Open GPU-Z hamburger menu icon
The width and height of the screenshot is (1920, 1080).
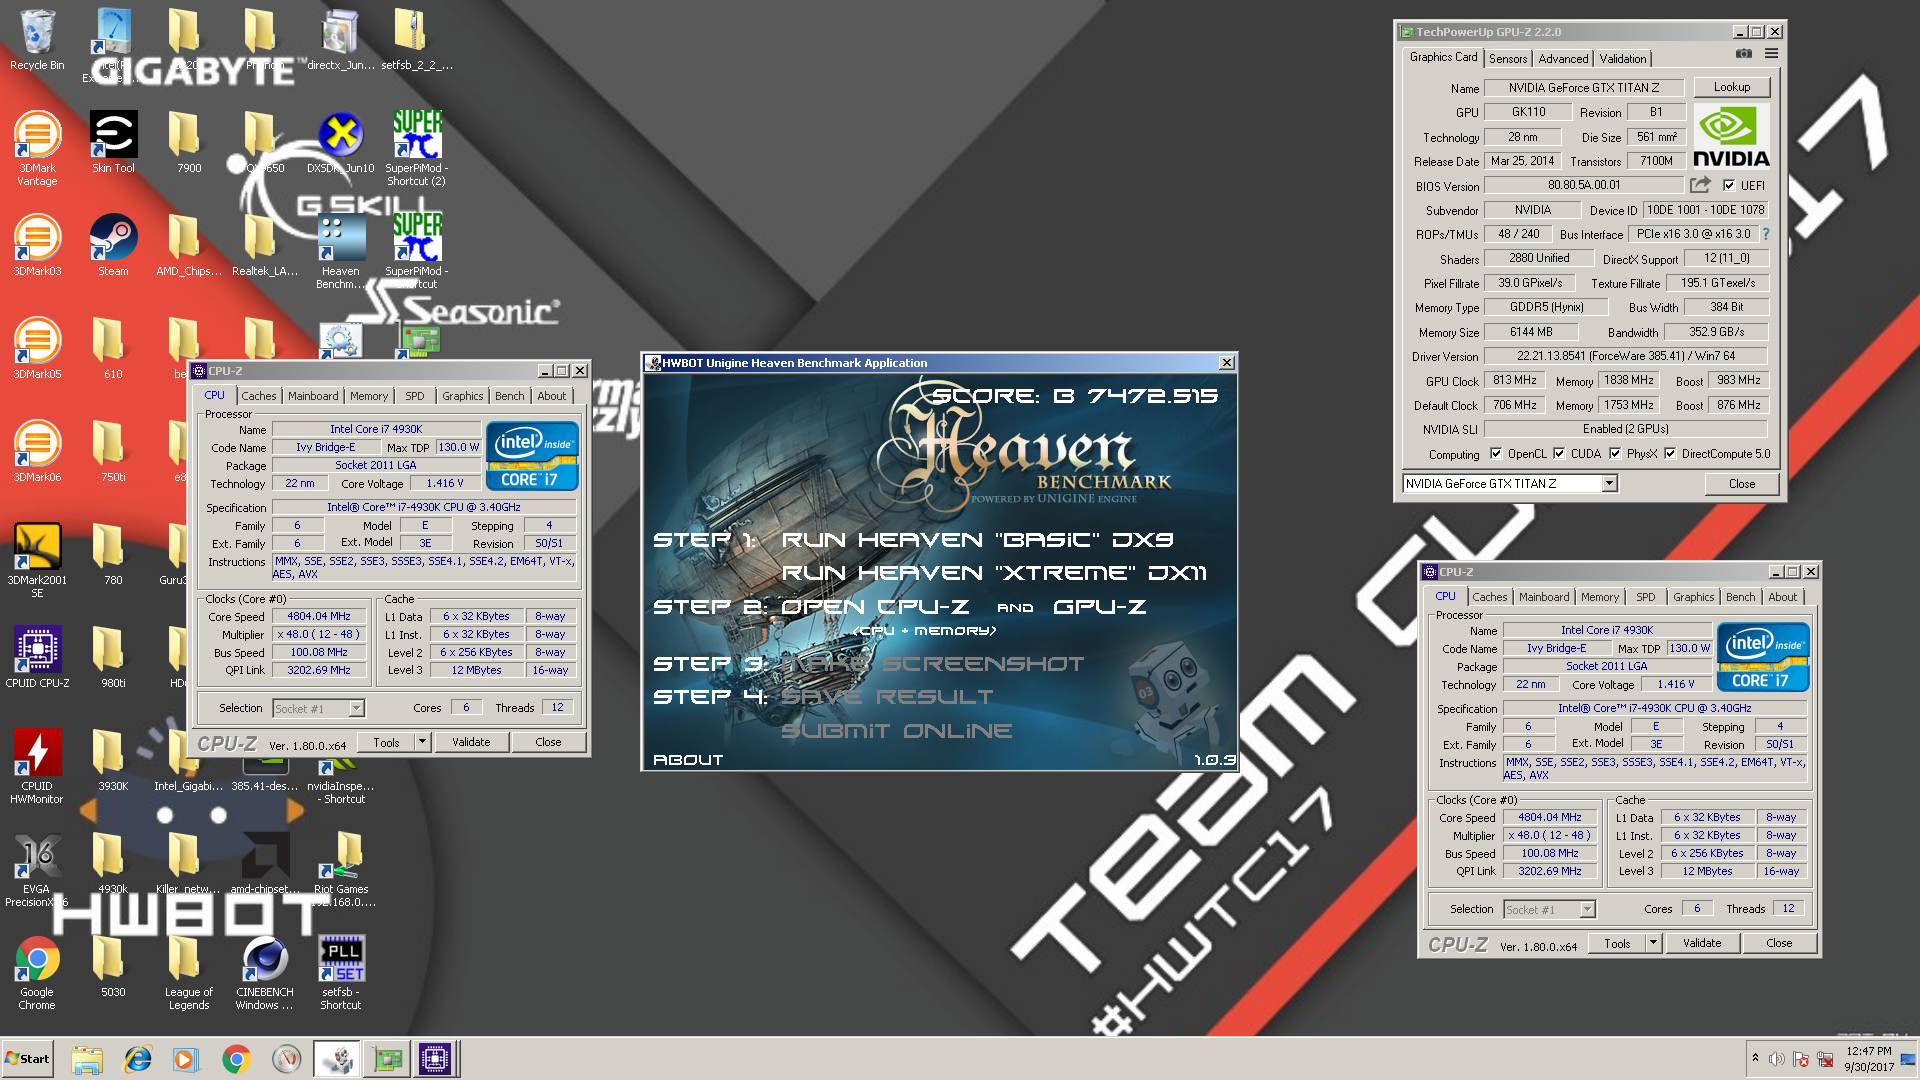(x=1771, y=54)
